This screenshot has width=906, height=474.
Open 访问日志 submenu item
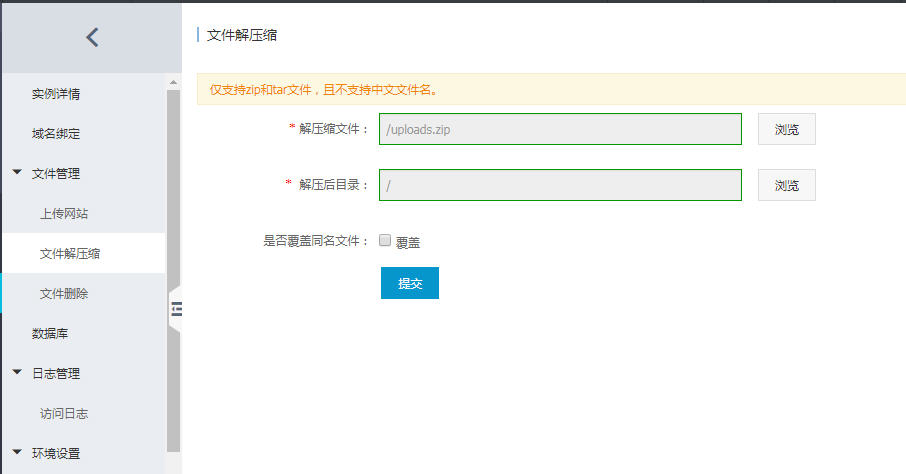click(x=64, y=413)
